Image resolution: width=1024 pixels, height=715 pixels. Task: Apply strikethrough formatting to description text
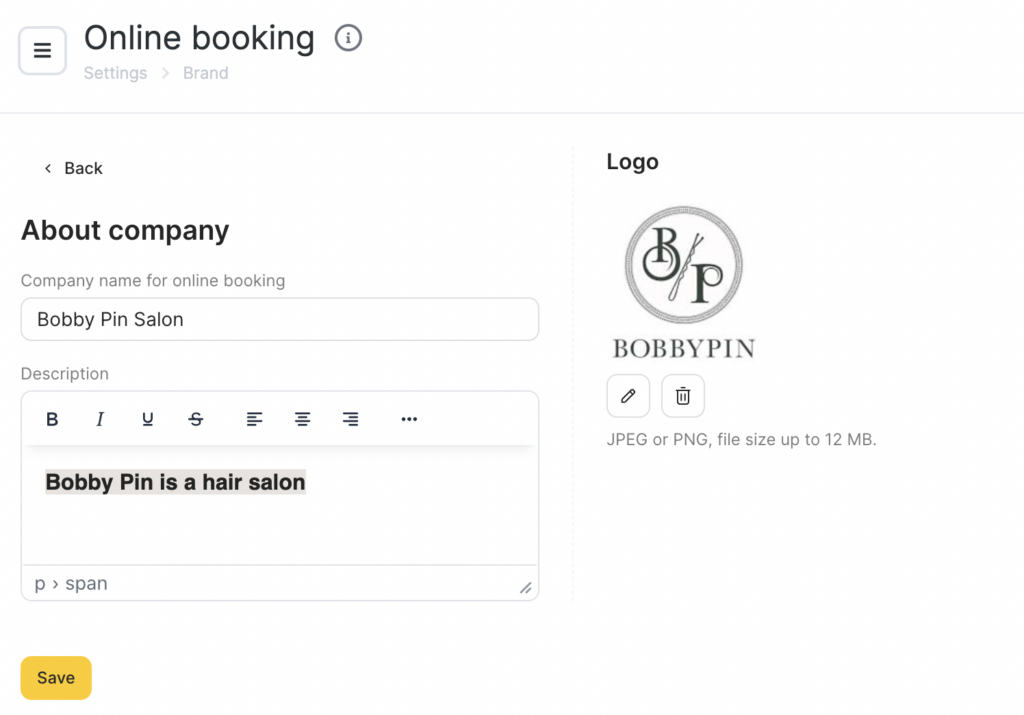point(196,419)
